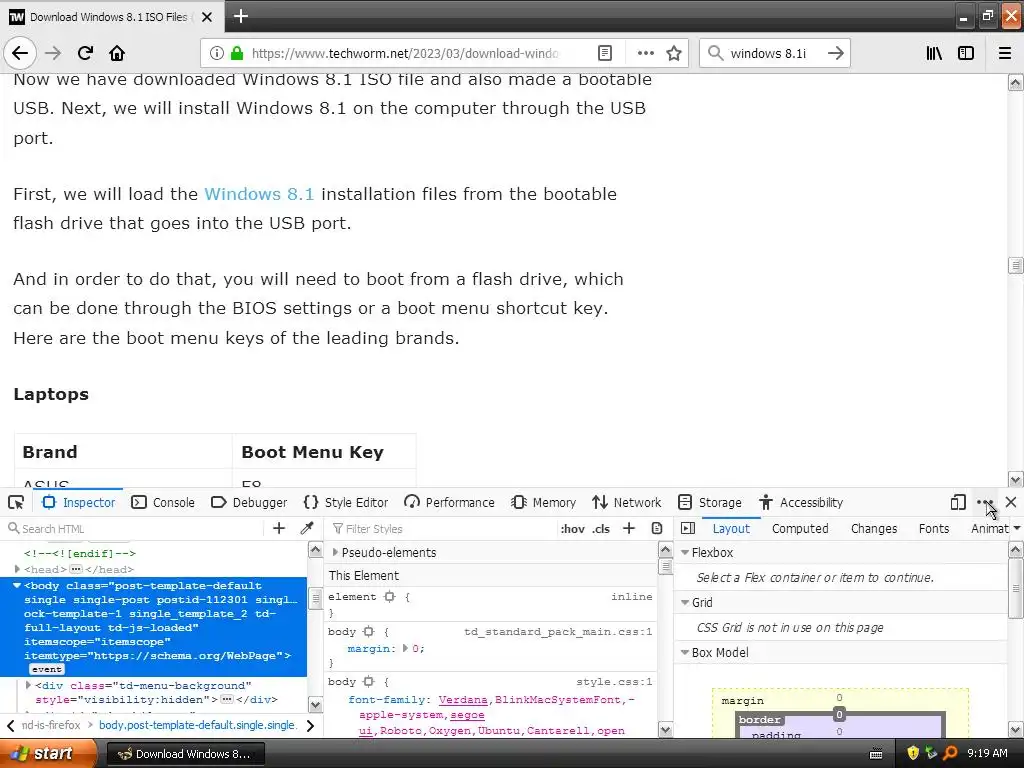
Task: Toggle the :hov pseudo-class panel
Action: click(x=572, y=528)
